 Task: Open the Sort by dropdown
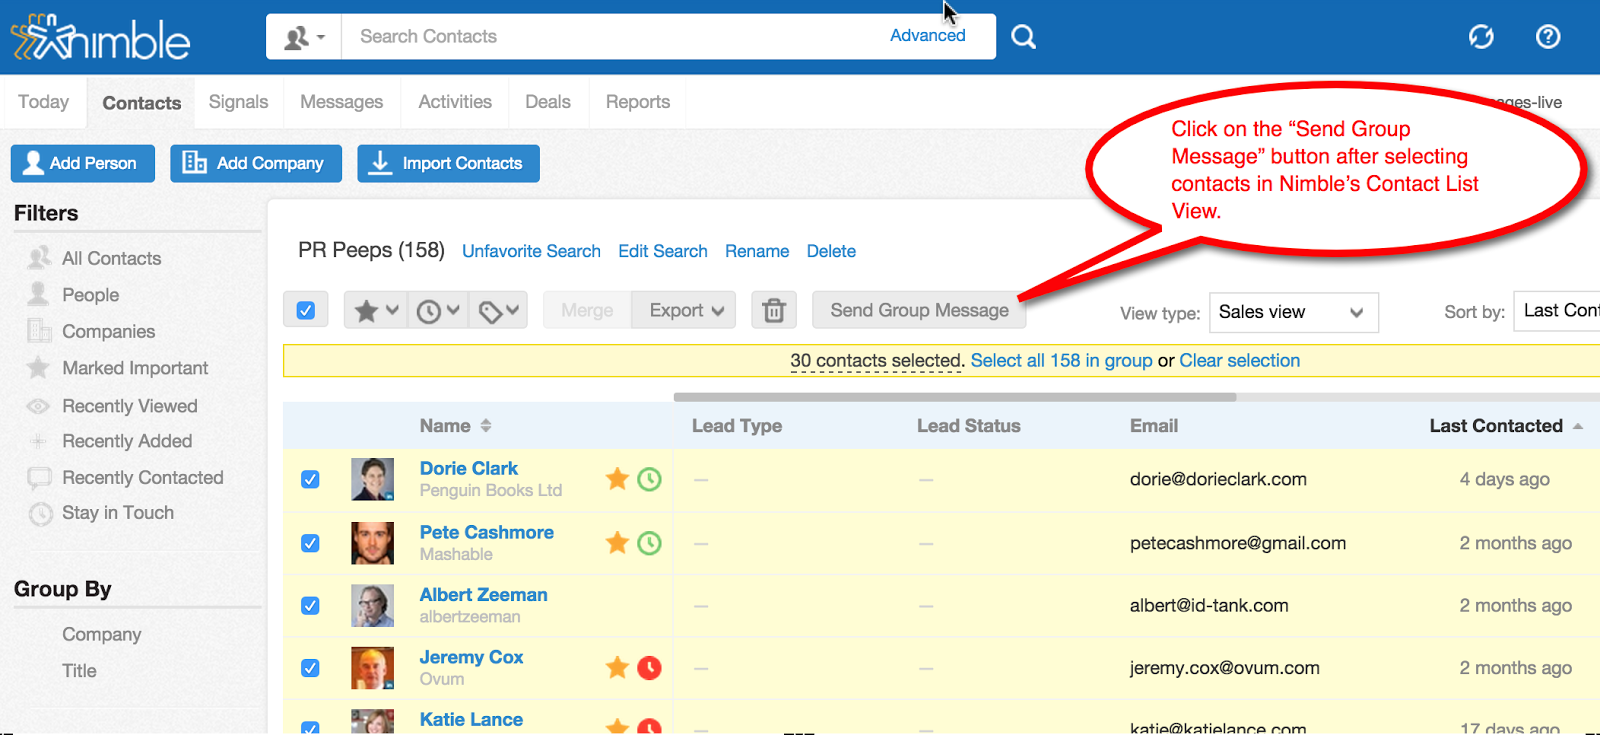point(1557,311)
